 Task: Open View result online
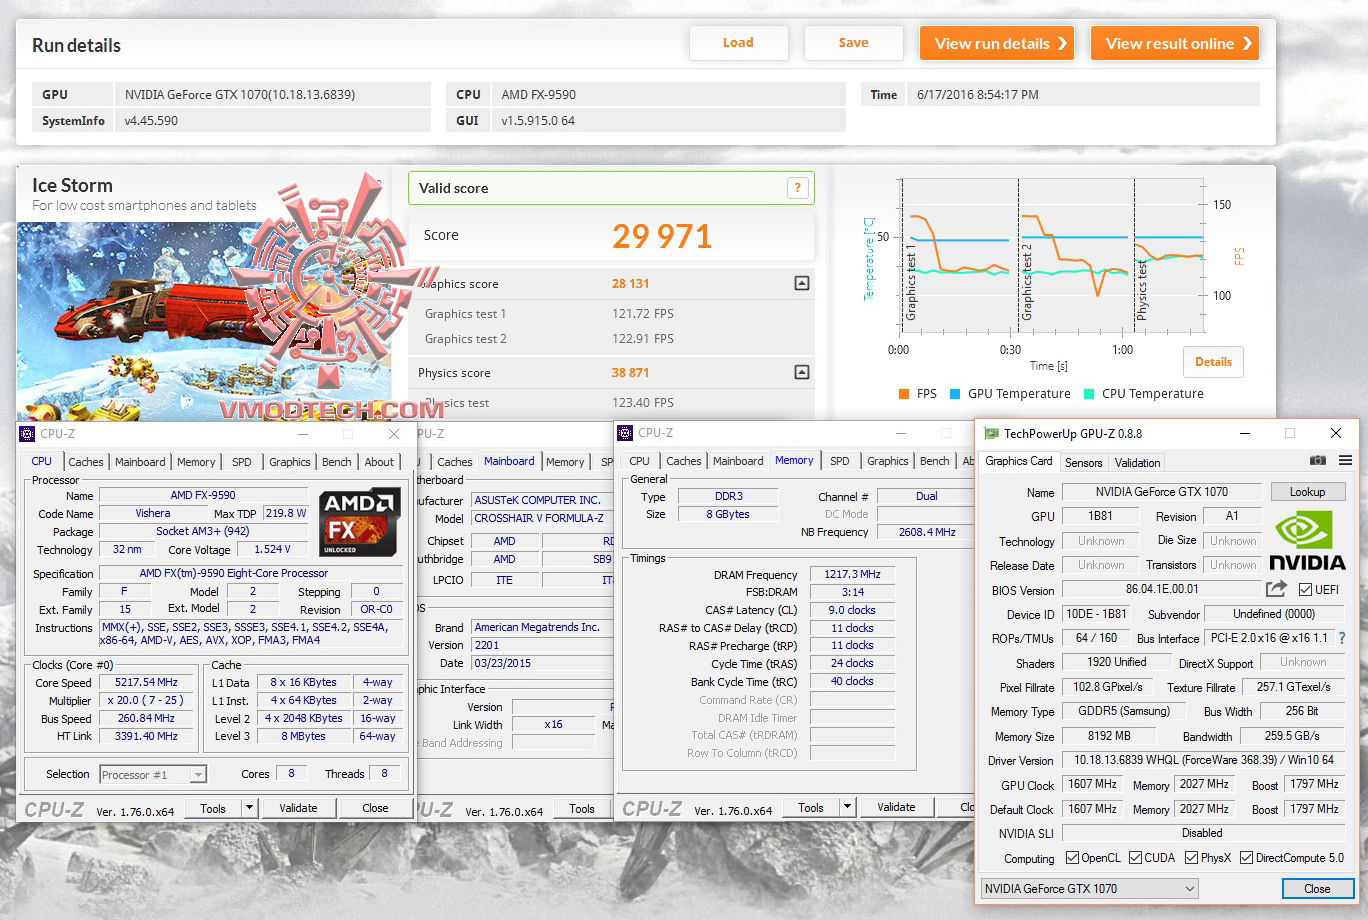(1175, 43)
